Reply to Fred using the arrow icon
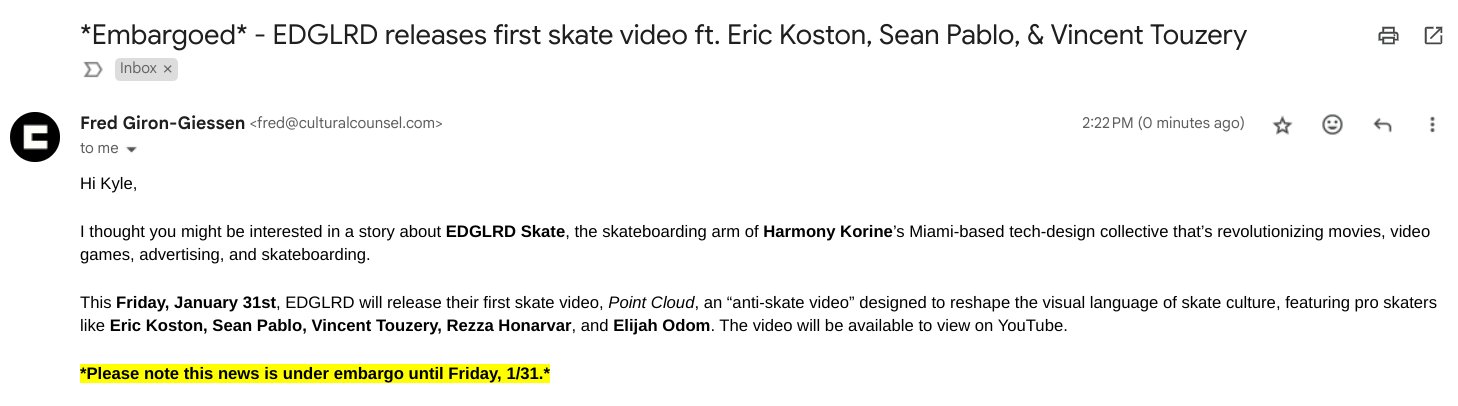1458x406 pixels. click(1383, 125)
